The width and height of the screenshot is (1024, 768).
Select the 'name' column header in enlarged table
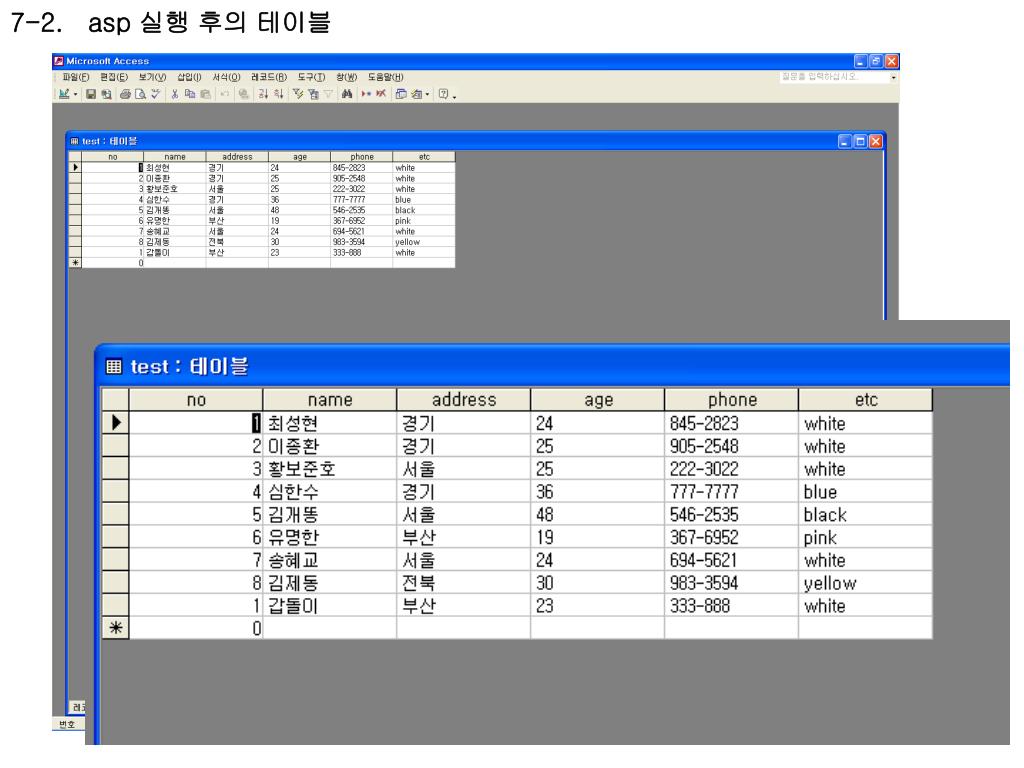tap(330, 400)
